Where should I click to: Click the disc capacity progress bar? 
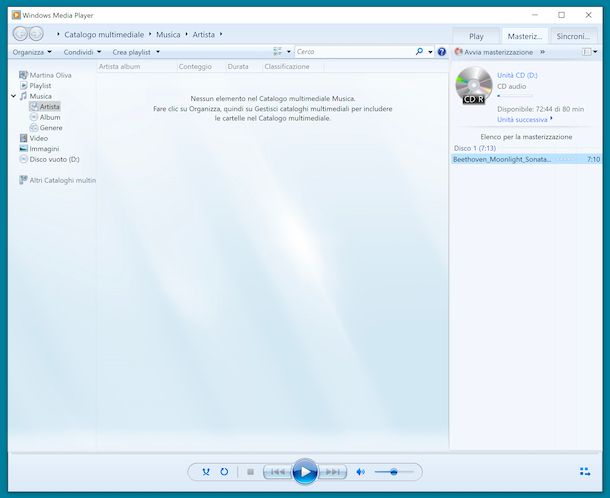tap(515, 96)
